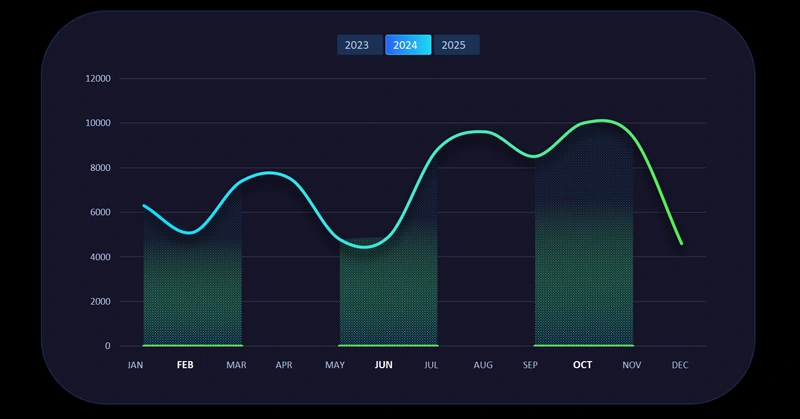
Task: Click the SEP month label
Action: [x=531, y=365]
